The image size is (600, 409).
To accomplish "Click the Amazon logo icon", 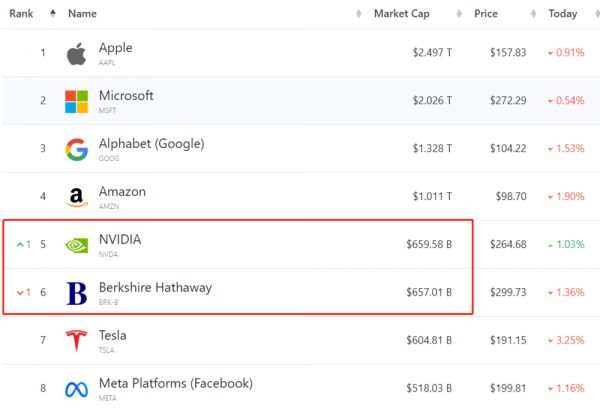I will 76,197.
